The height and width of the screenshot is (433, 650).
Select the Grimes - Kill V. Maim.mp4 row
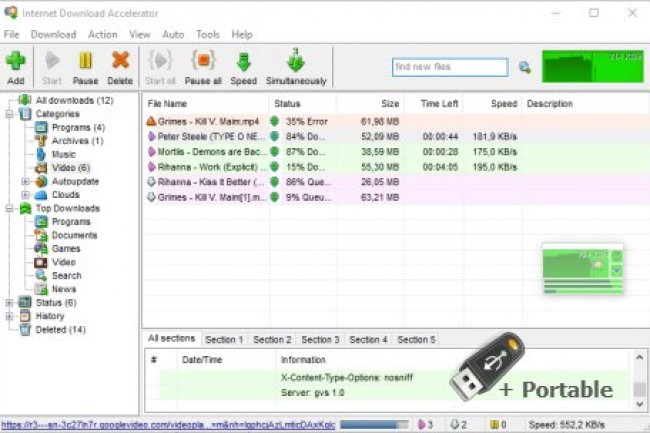coord(200,120)
